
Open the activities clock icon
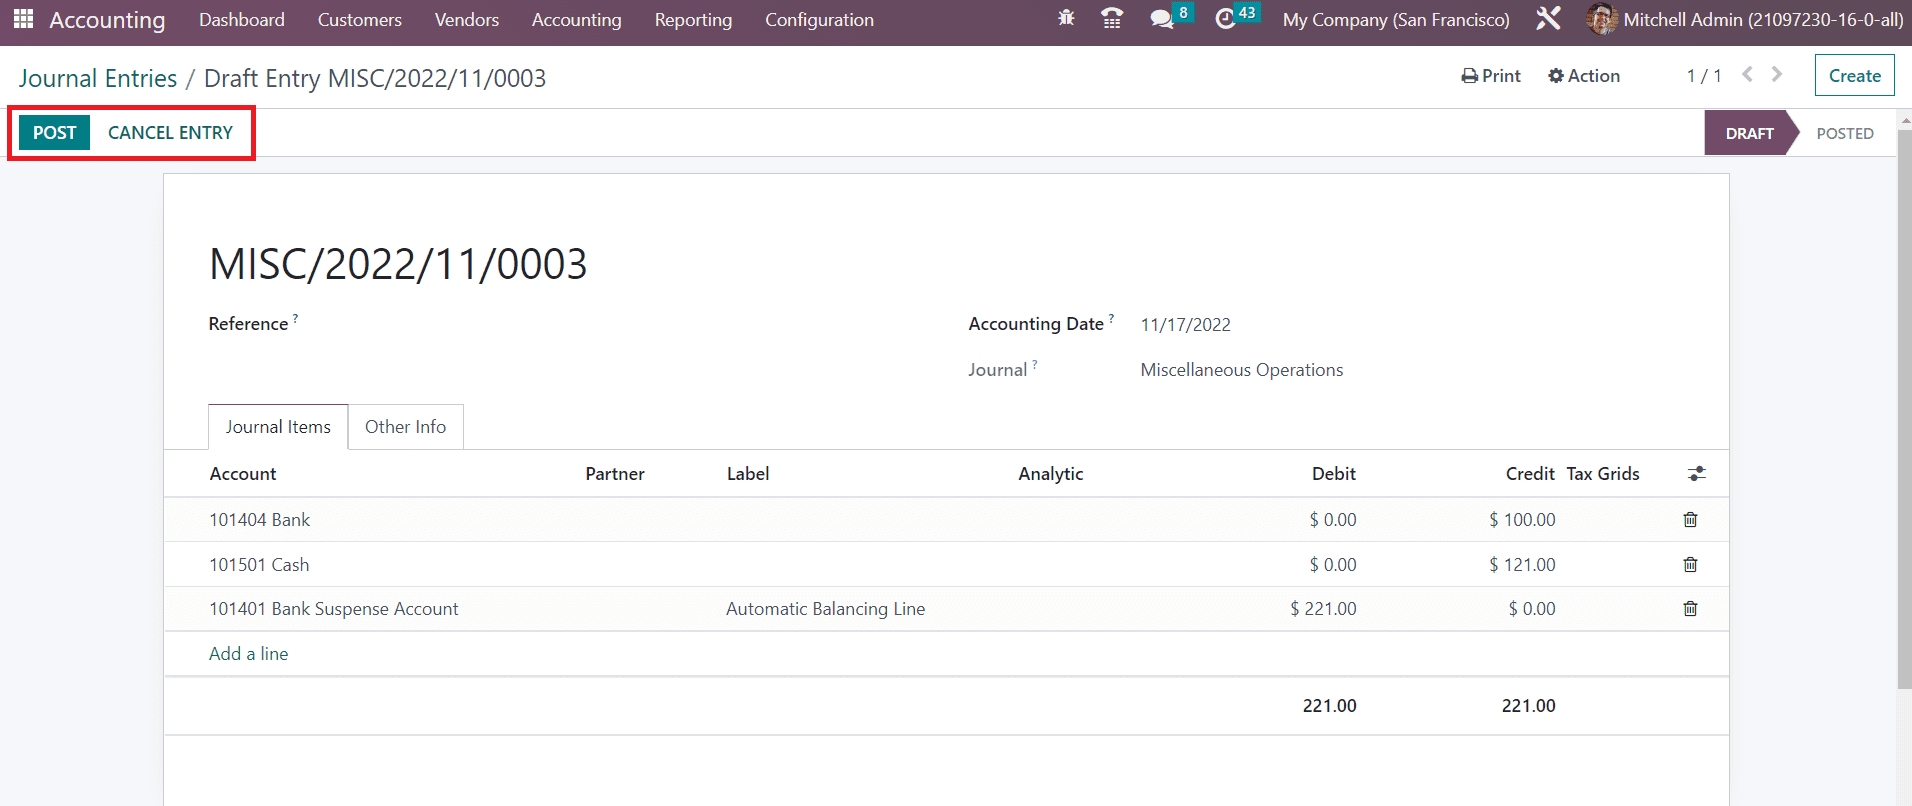tap(1226, 19)
